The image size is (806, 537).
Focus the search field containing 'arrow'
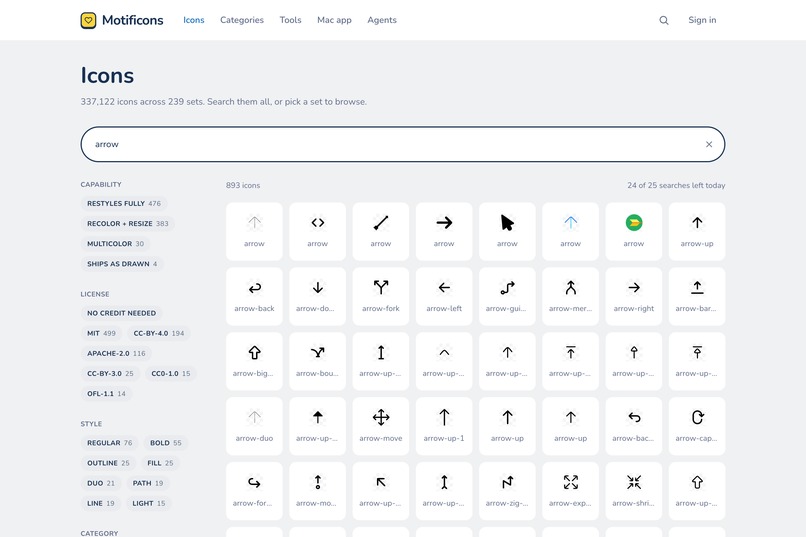click(x=402, y=144)
